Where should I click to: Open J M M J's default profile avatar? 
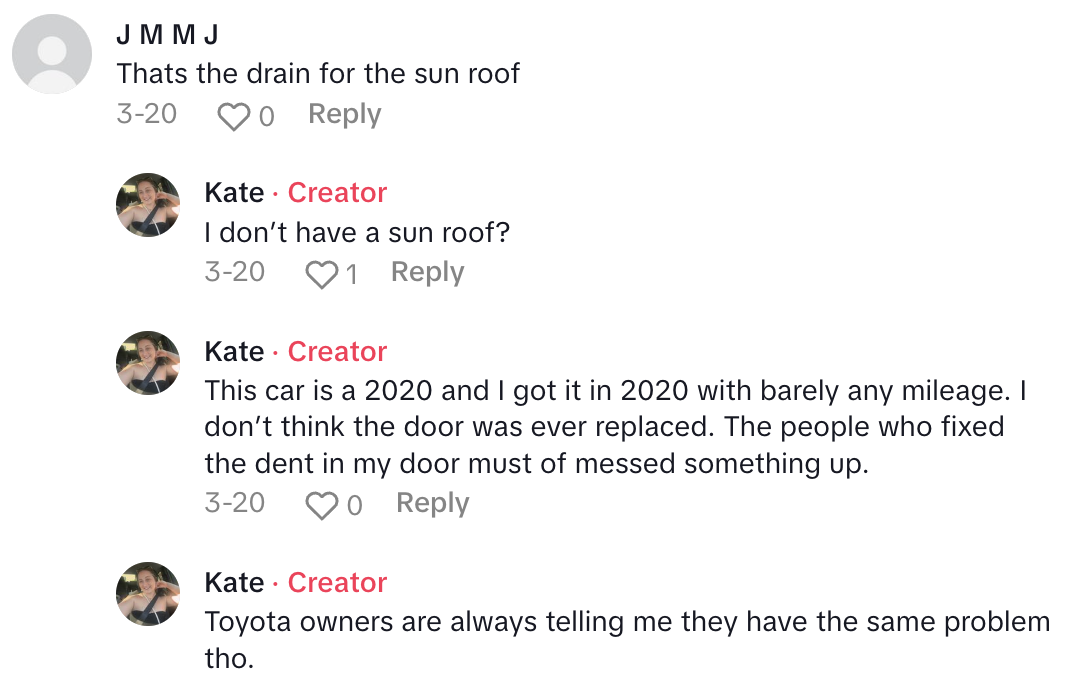pyautogui.click(x=51, y=54)
